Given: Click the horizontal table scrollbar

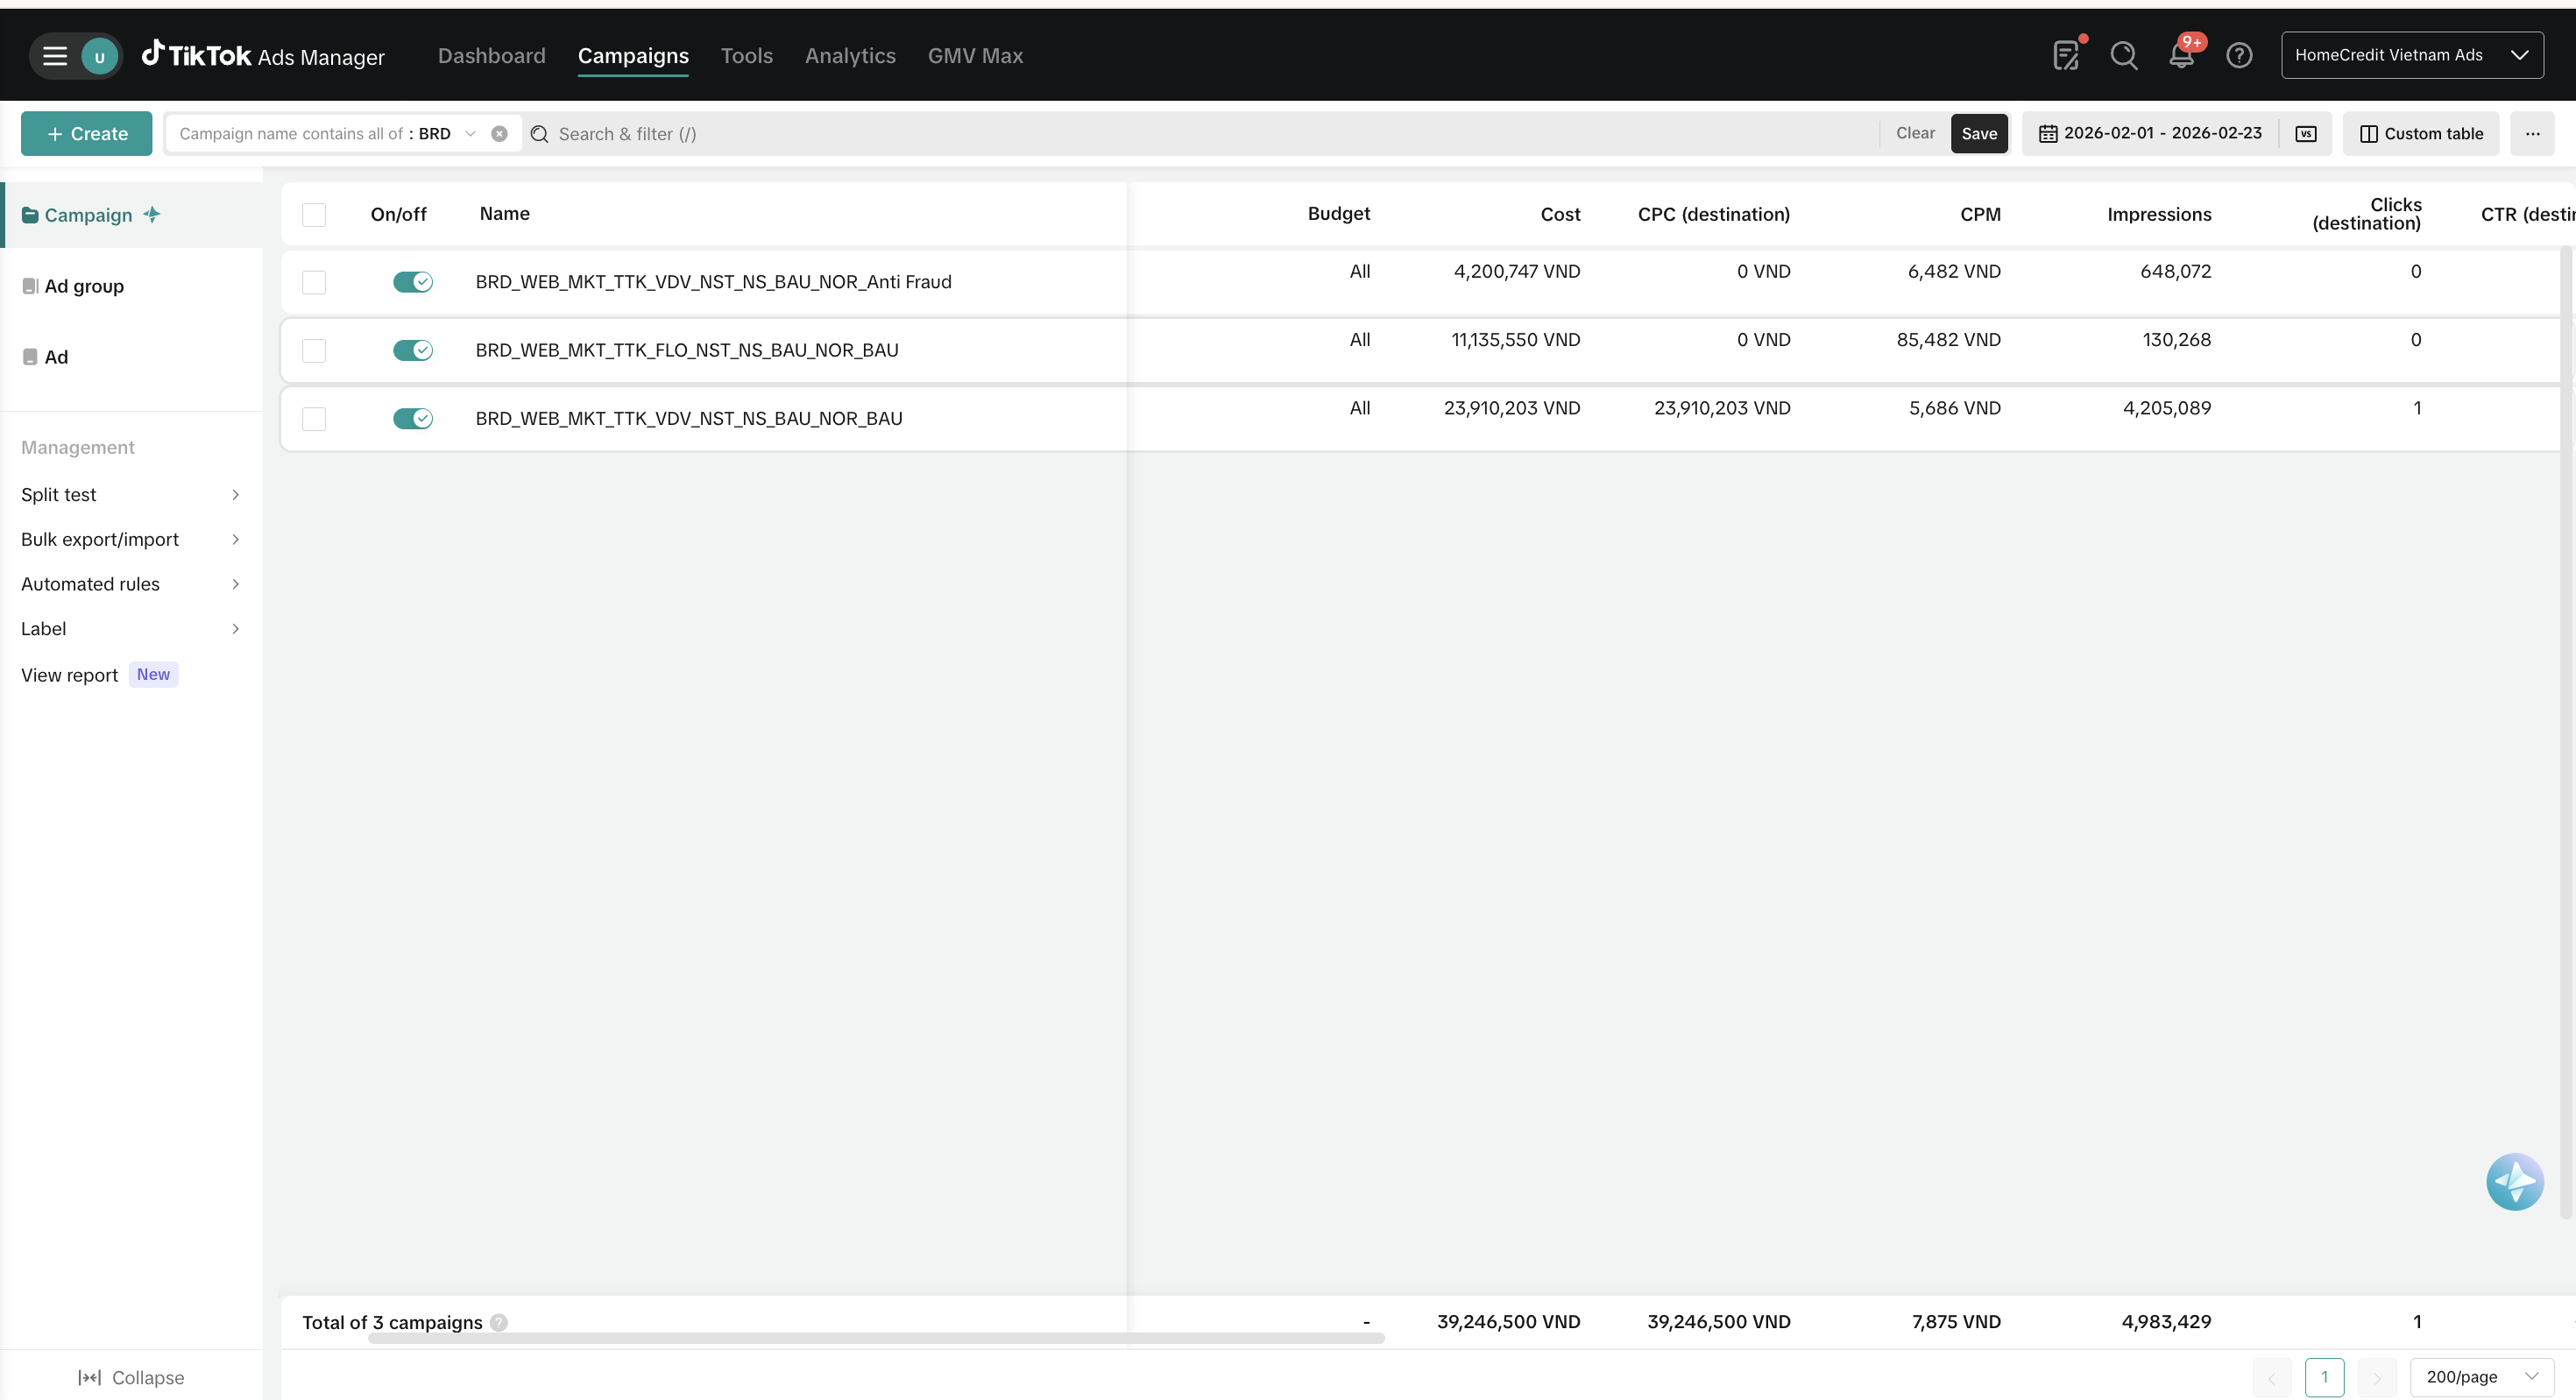Looking at the screenshot, I should [876, 1338].
